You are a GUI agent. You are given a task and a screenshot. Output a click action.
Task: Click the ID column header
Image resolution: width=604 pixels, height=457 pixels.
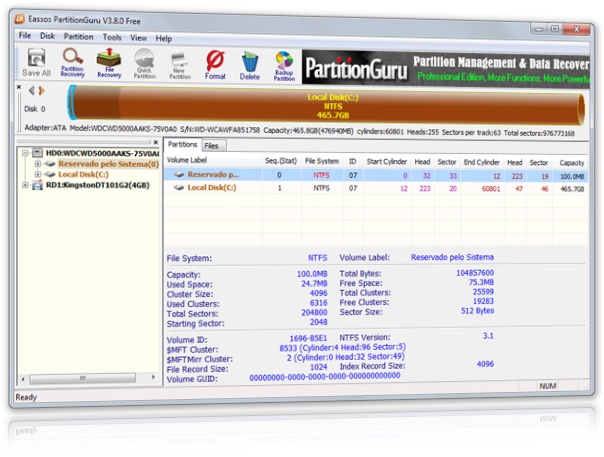(x=352, y=161)
